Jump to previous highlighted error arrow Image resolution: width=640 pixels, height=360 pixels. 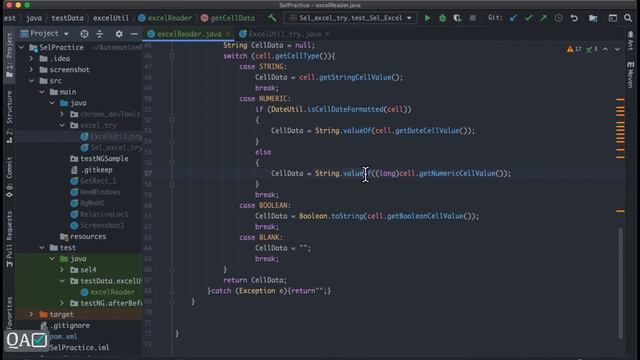click(x=606, y=49)
